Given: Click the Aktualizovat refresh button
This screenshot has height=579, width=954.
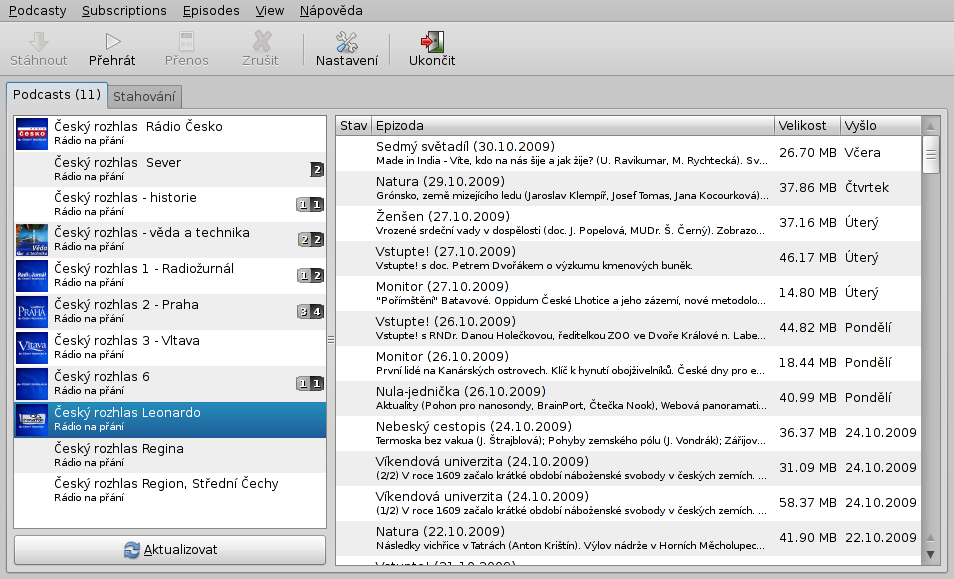Looking at the screenshot, I should click(170, 550).
